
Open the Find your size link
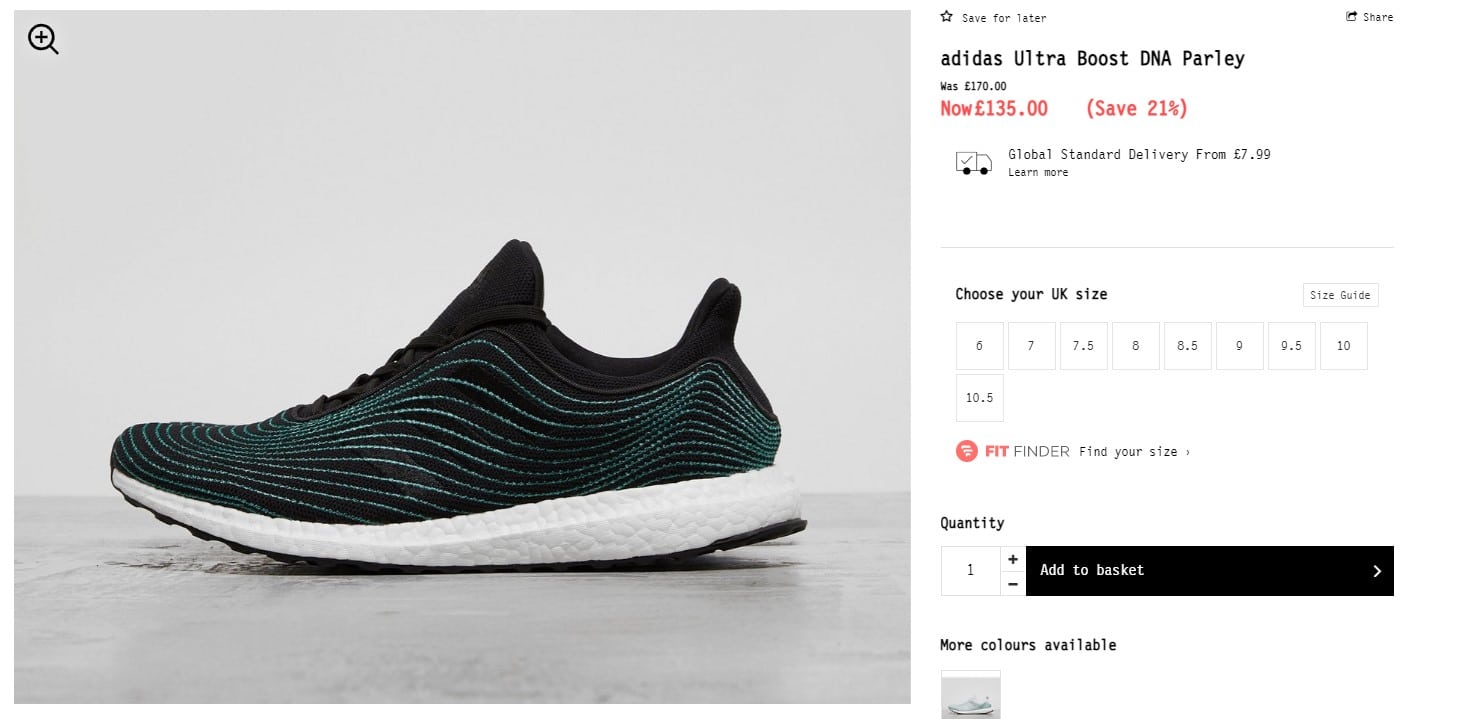pyautogui.click(x=1134, y=452)
